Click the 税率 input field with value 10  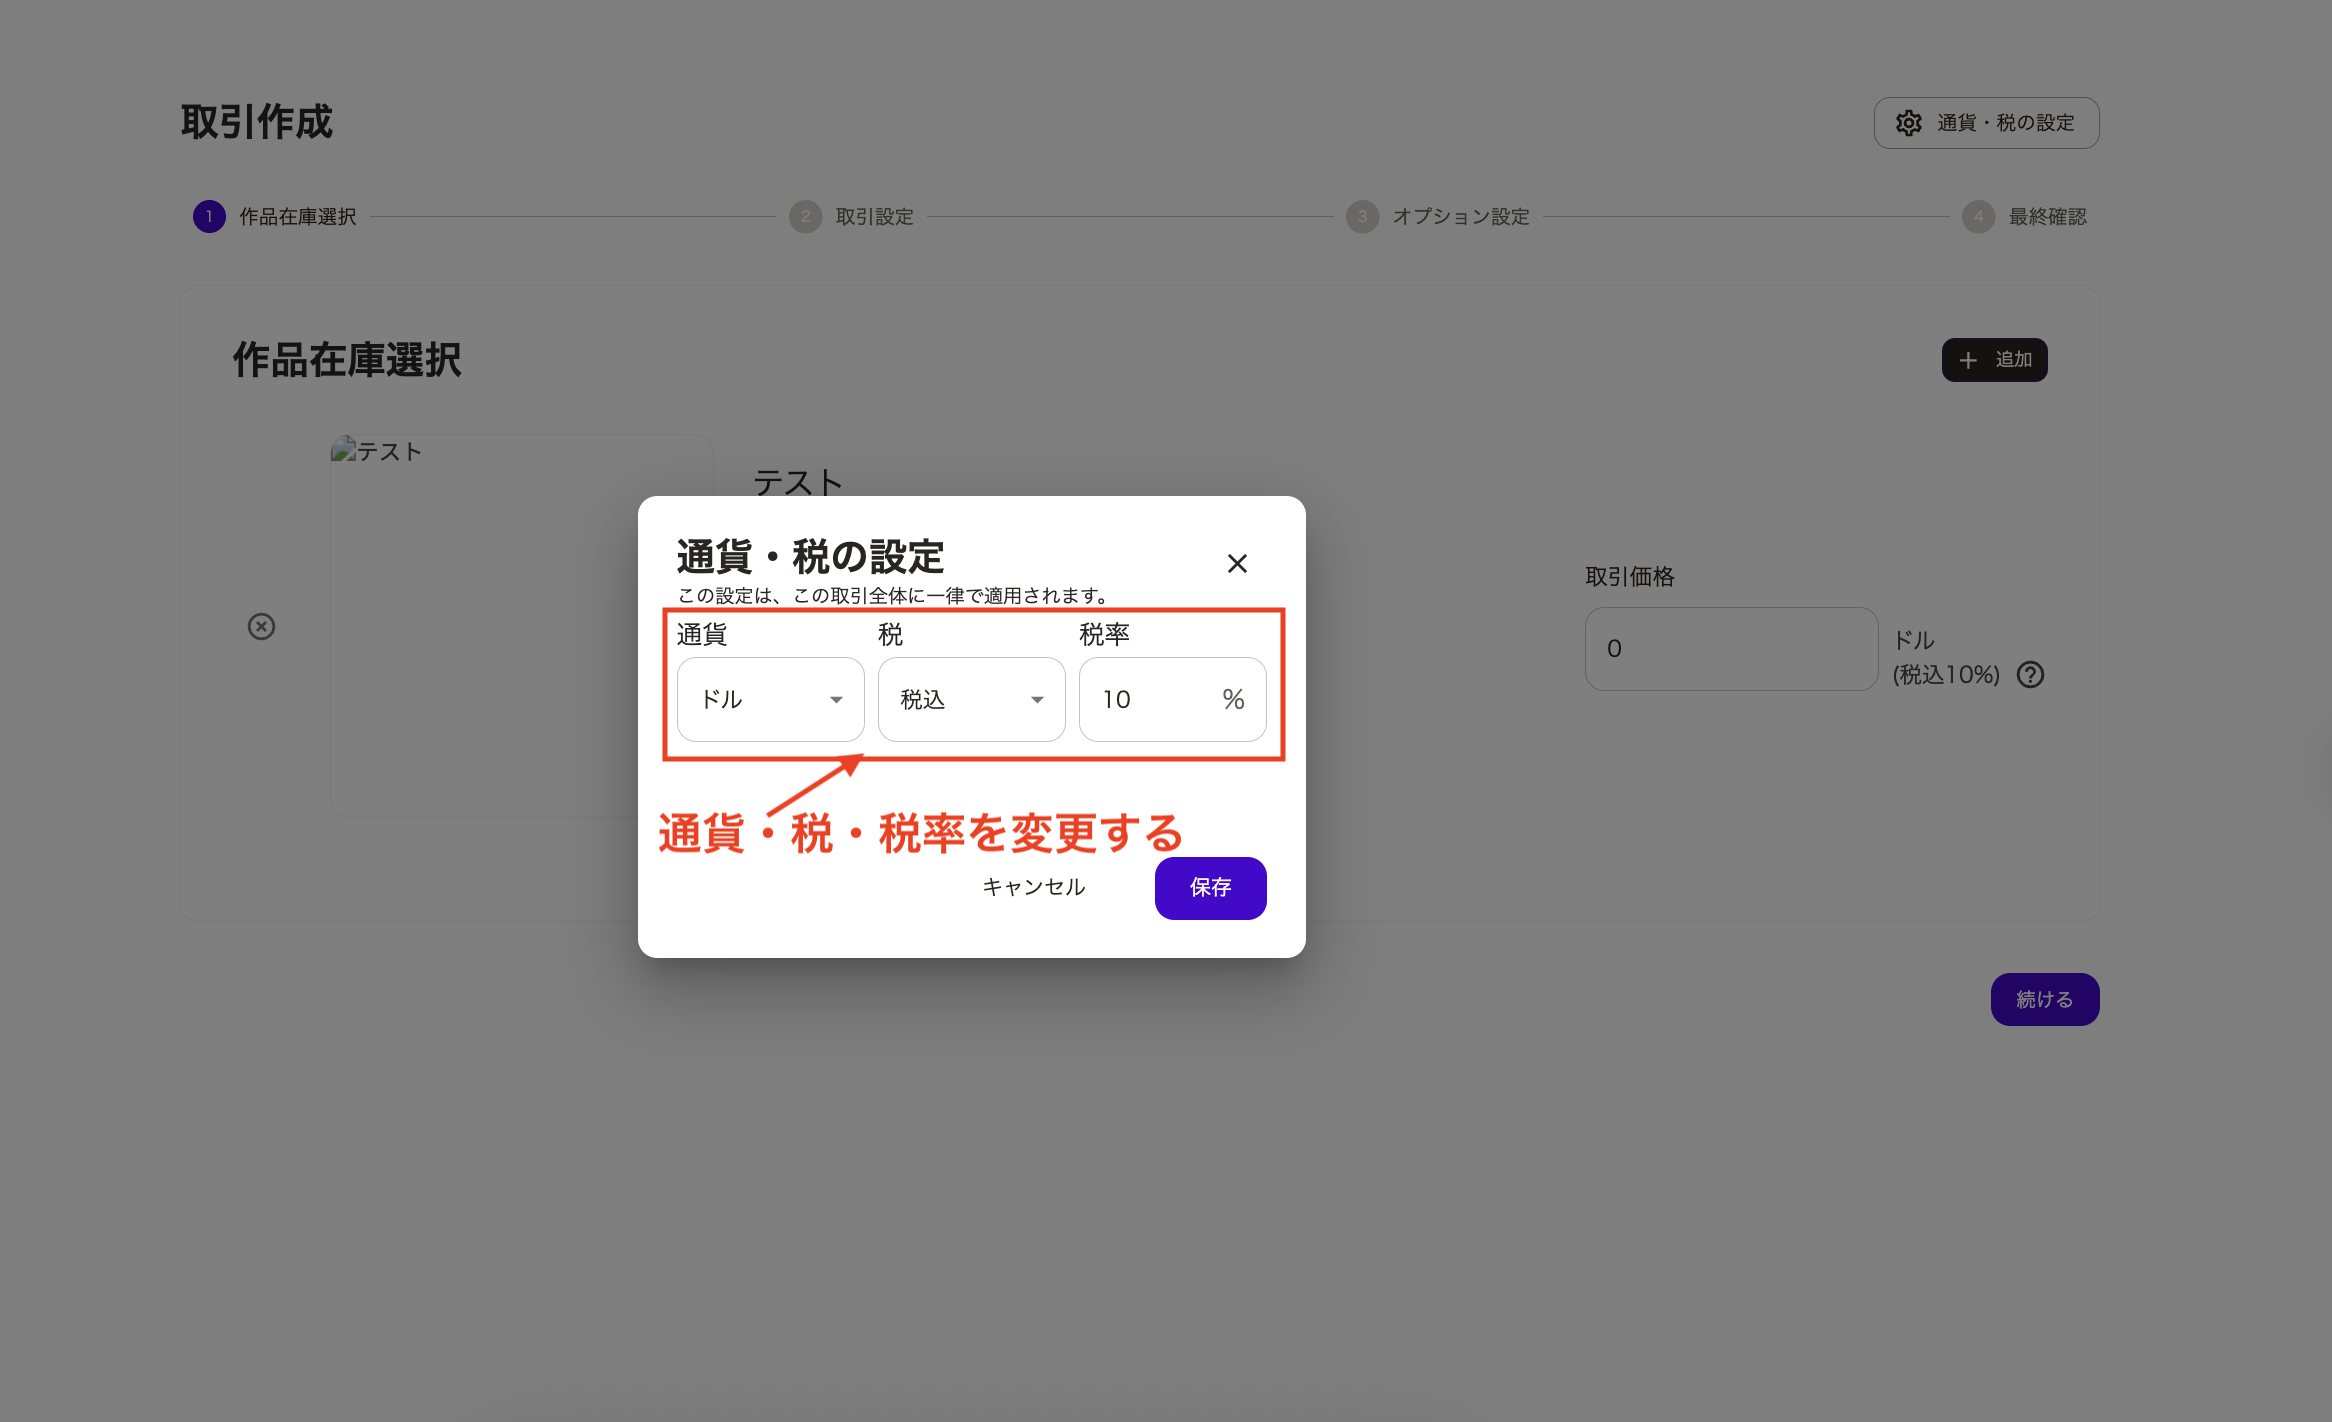tap(1173, 699)
